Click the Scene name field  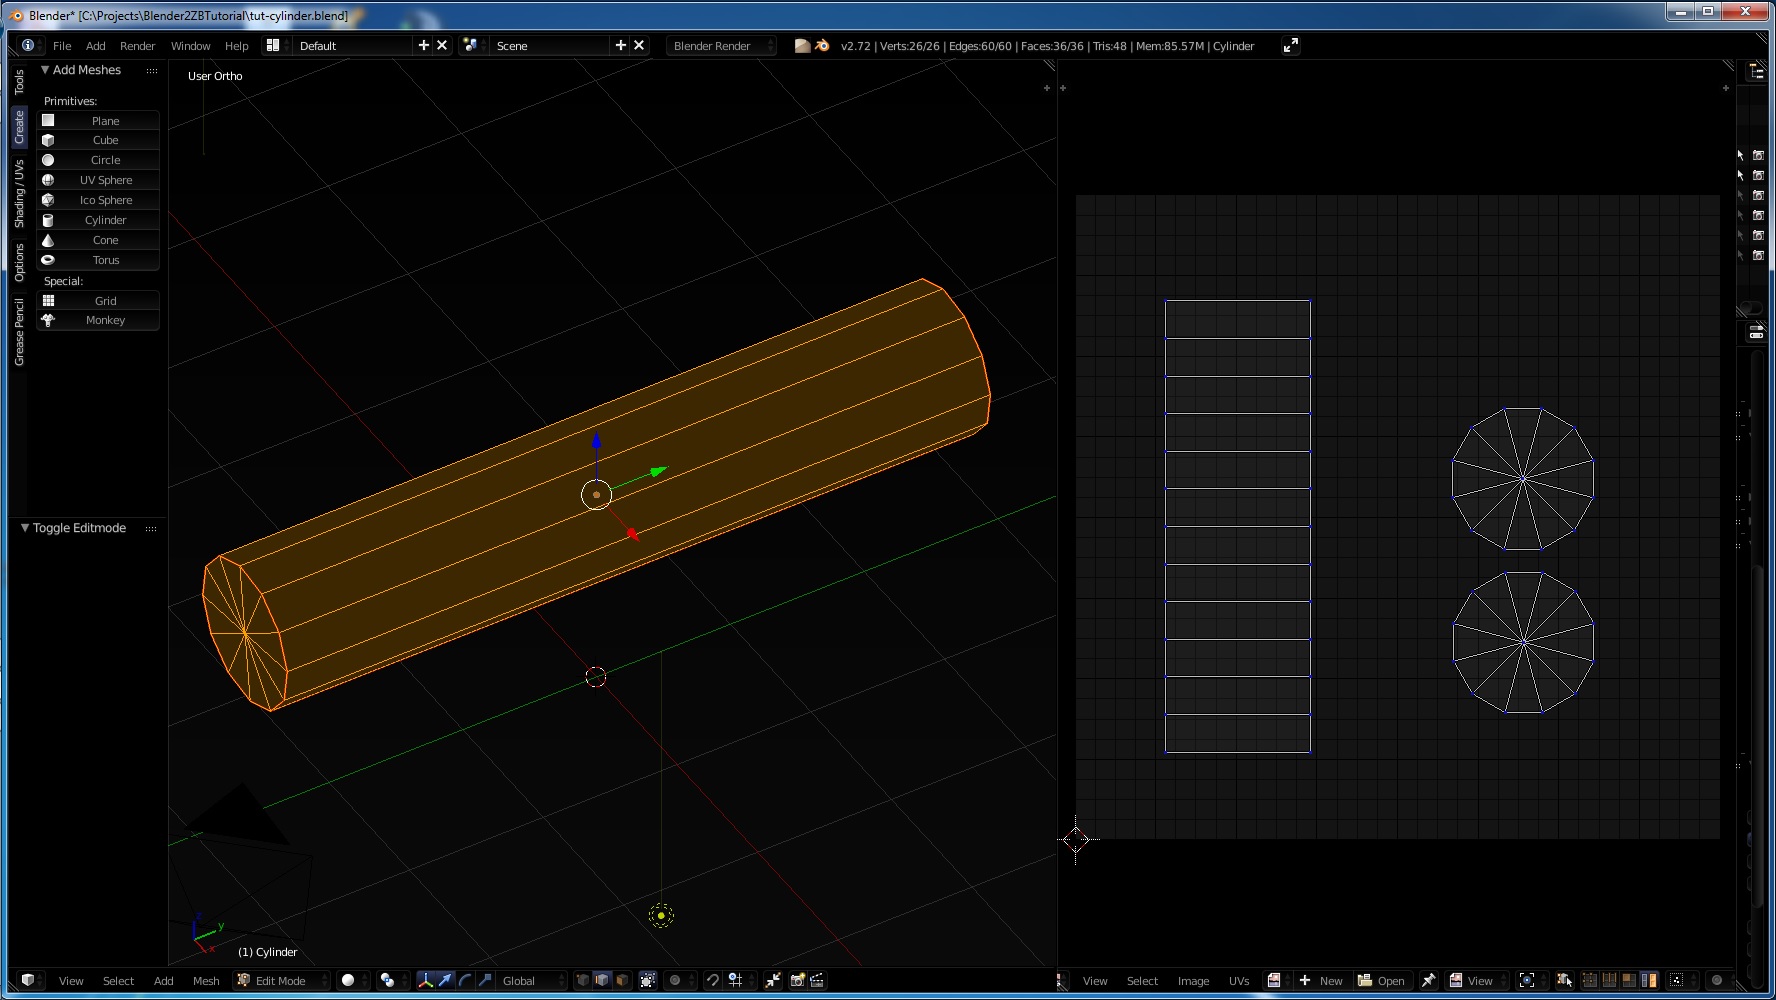point(549,46)
